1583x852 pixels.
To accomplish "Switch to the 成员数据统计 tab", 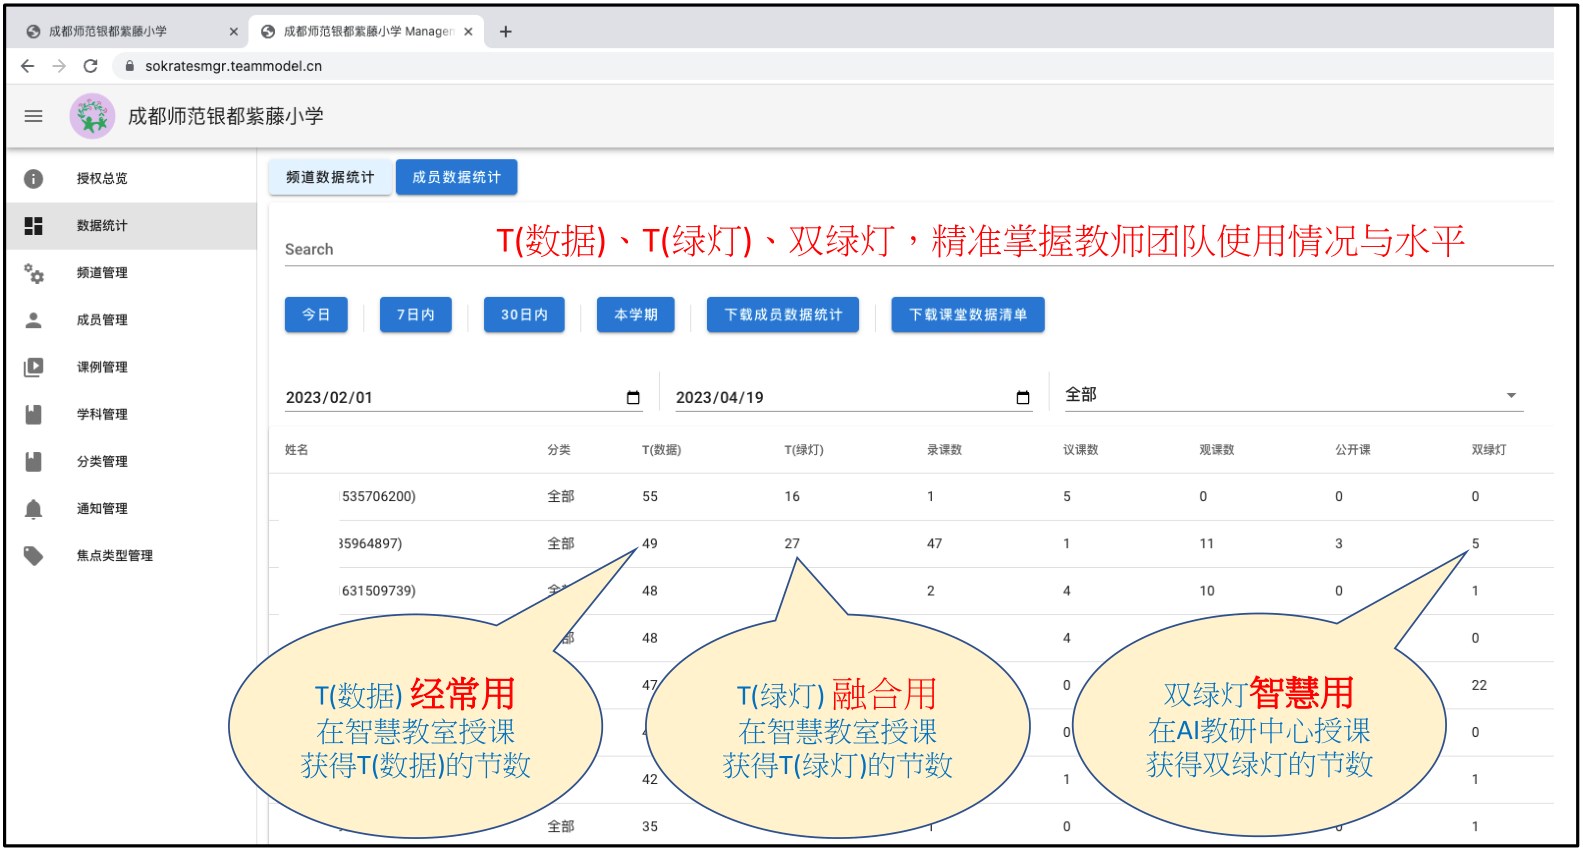I will click(x=456, y=177).
